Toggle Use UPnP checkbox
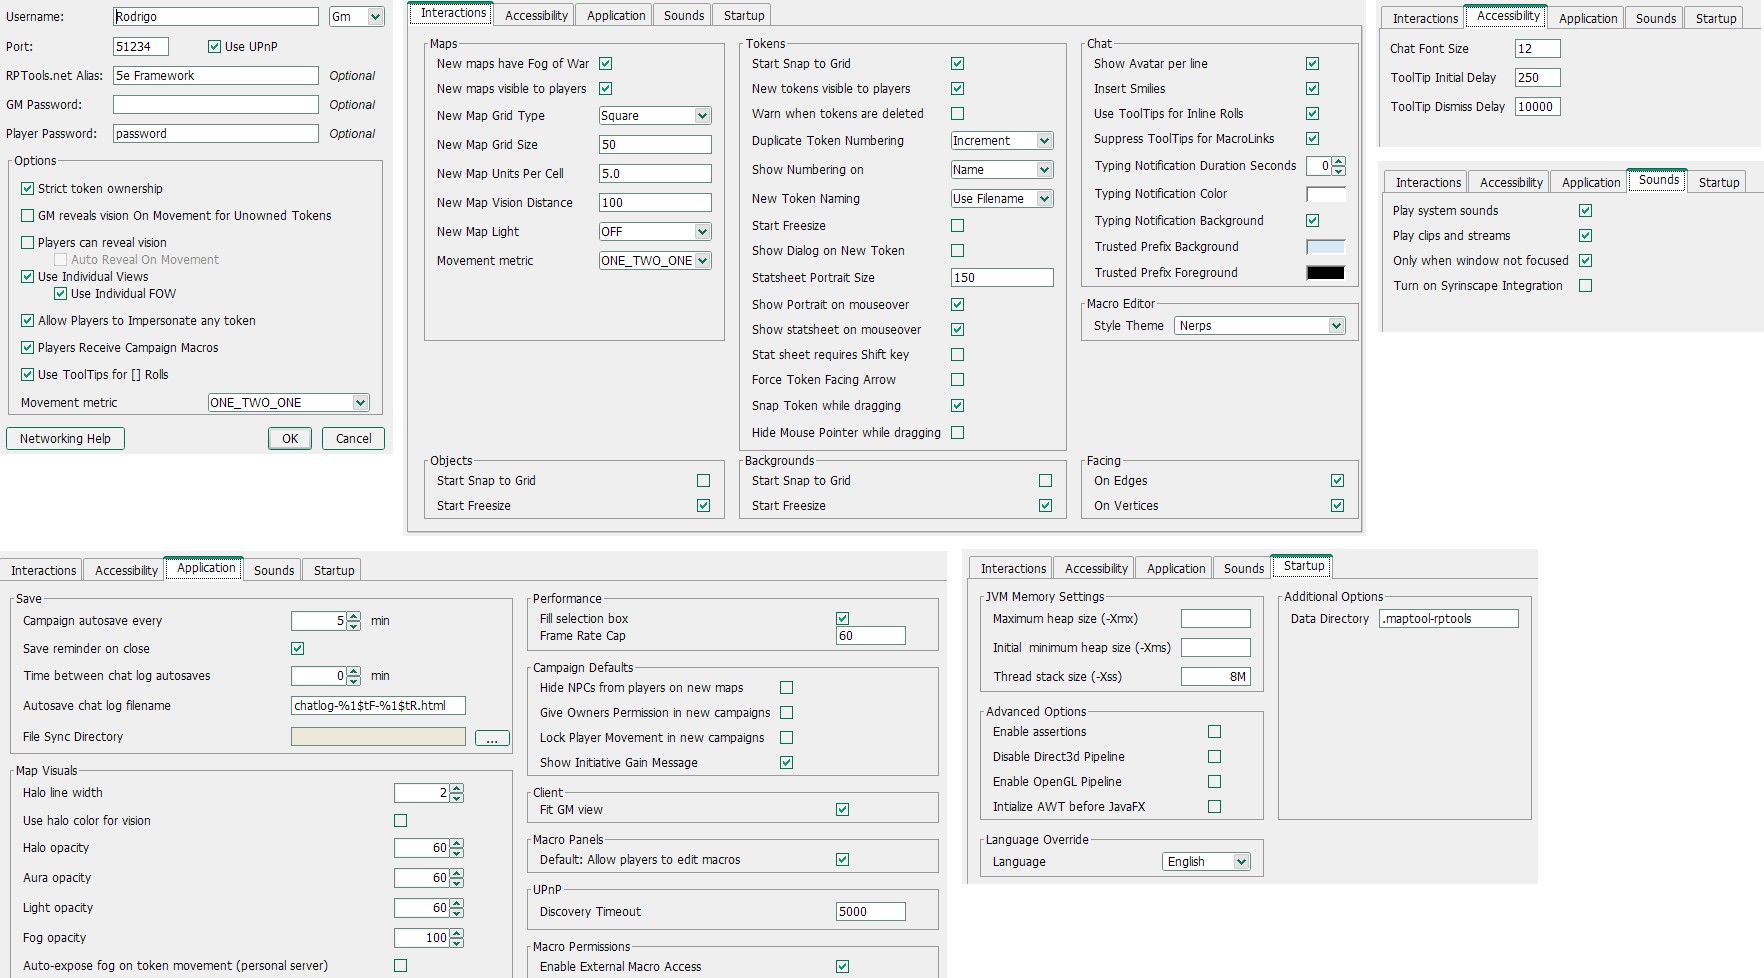Viewport: 1764px width, 978px height. [x=214, y=47]
